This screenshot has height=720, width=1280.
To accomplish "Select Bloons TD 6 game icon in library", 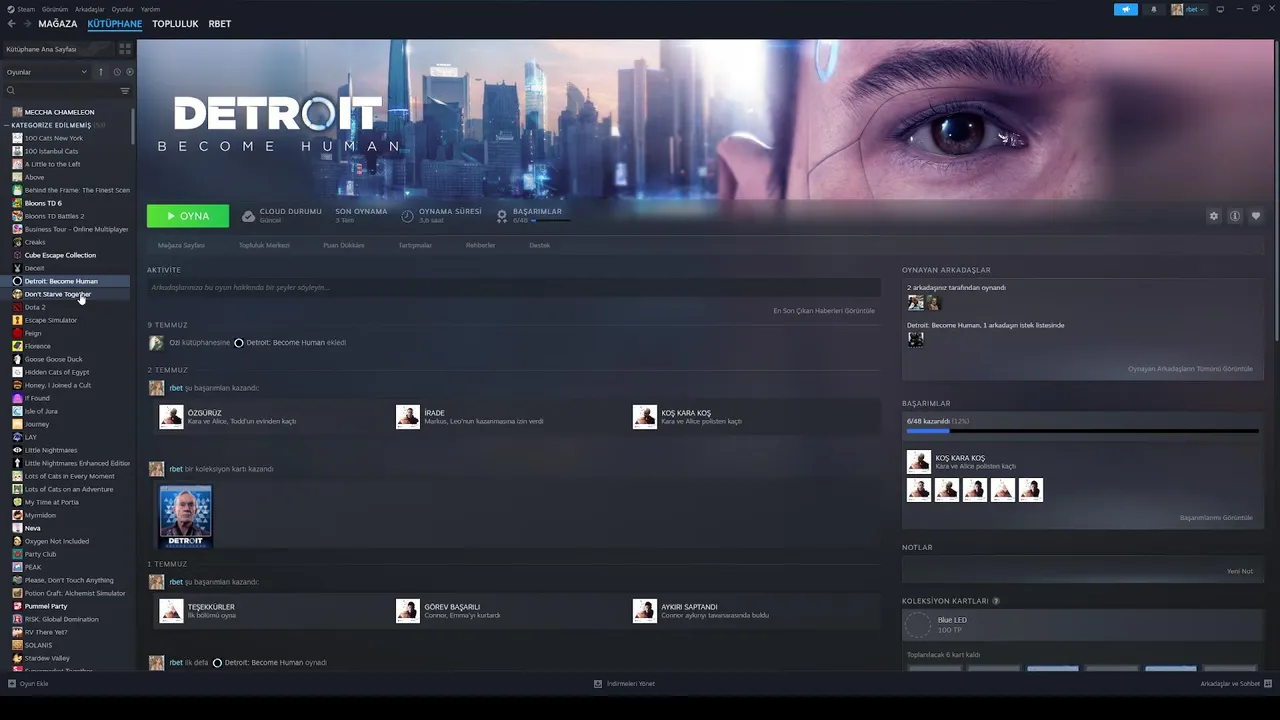I will (17, 203).
